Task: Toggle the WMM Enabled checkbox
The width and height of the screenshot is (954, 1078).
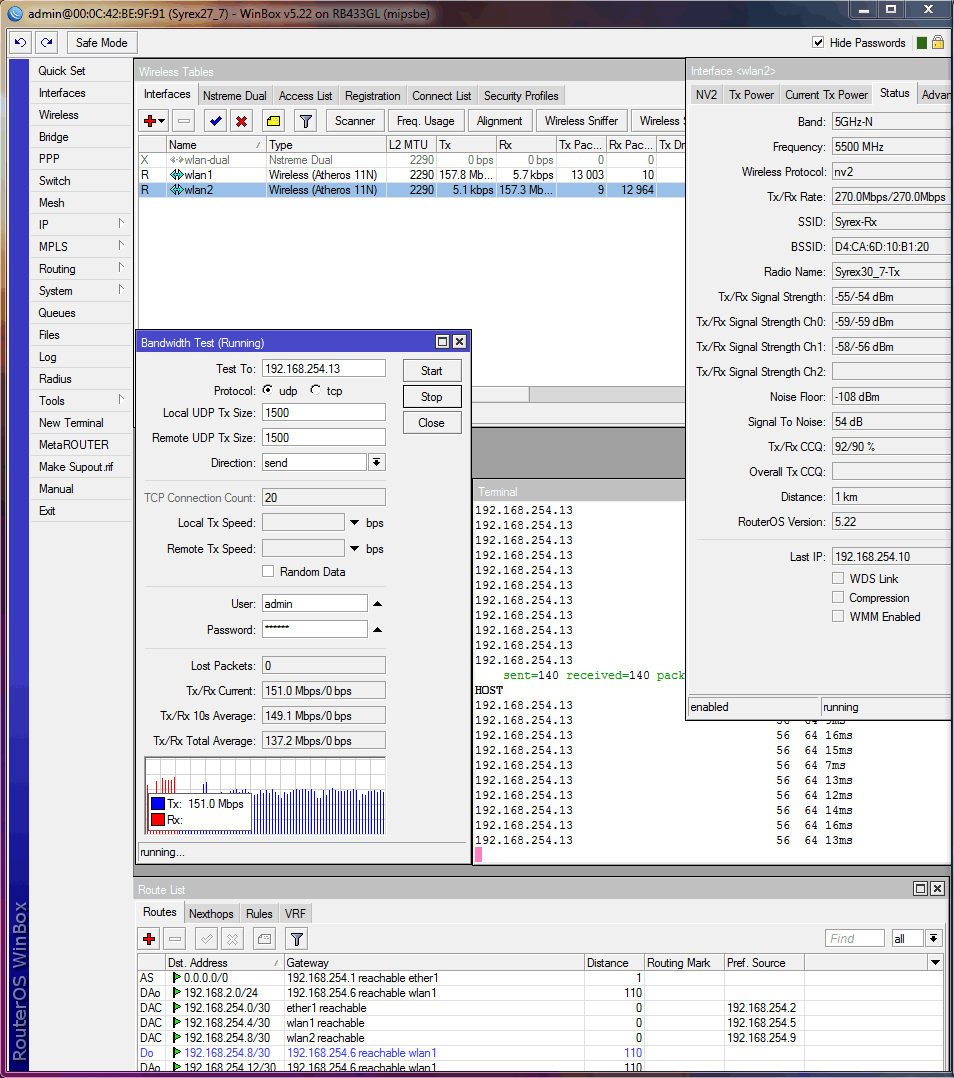Action: (x=838, y=617)
